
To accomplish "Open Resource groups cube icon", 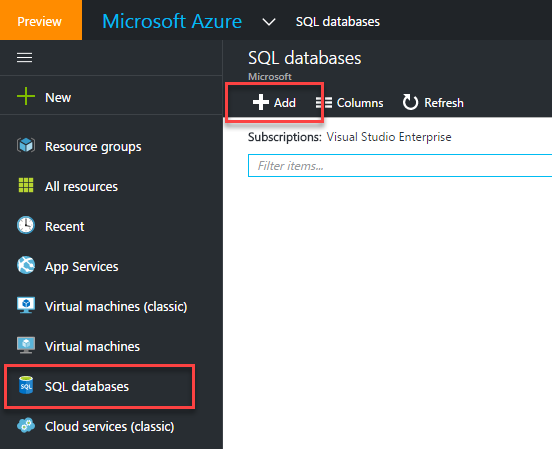I will [26, 146].
